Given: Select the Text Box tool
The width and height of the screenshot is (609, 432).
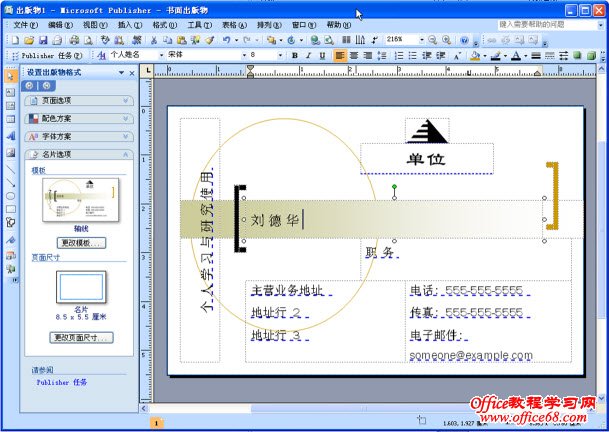Looking at the screenshot, I should 10,92.
